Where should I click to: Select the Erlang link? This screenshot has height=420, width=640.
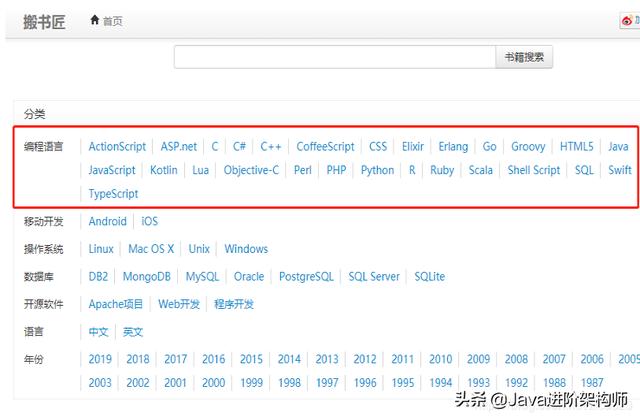(x=453, y=147)
